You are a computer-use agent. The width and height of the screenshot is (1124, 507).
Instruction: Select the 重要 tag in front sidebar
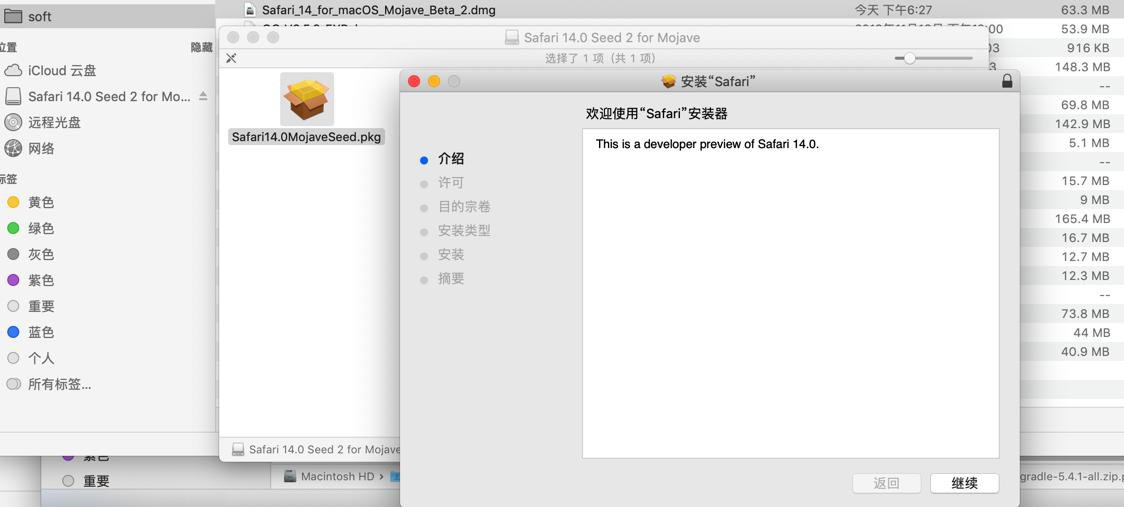click(41, 306)
